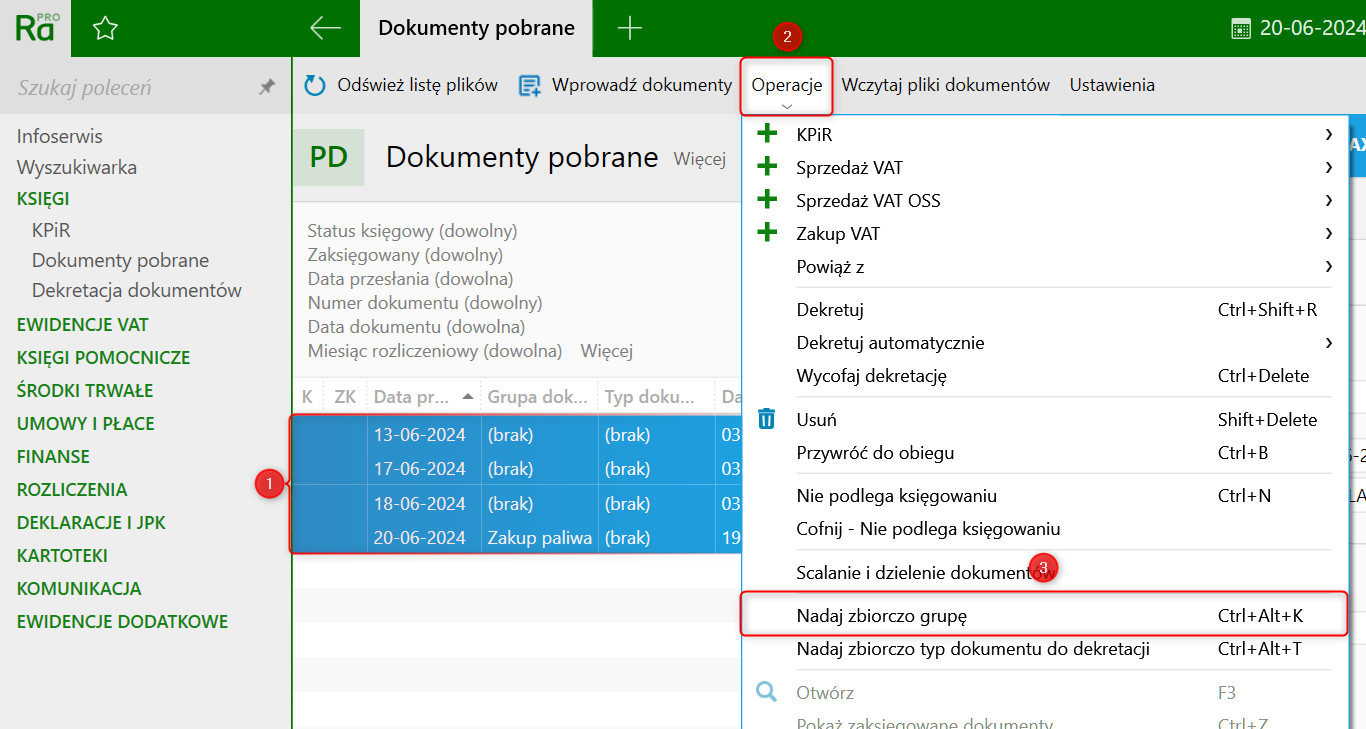Pin the command search panel

(266, 87)
